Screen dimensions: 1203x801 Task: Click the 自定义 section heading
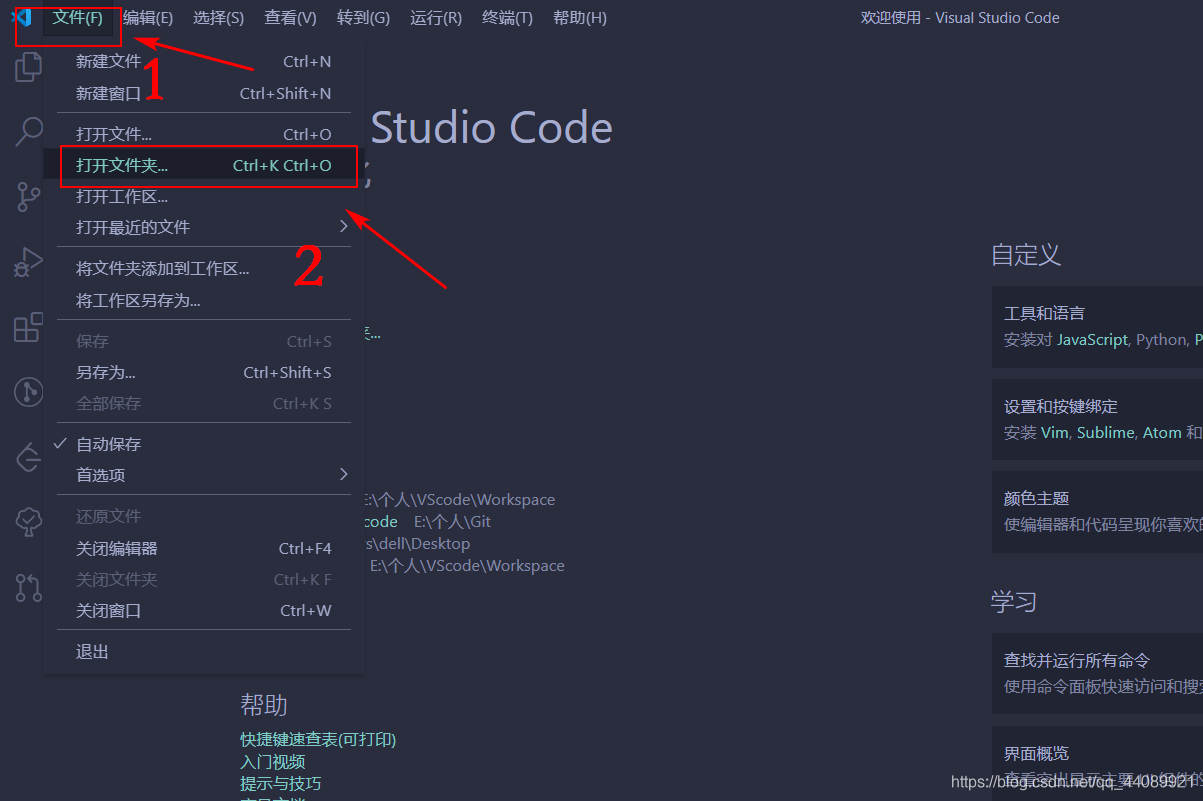pyautogui.click(x=1026, y=255)
